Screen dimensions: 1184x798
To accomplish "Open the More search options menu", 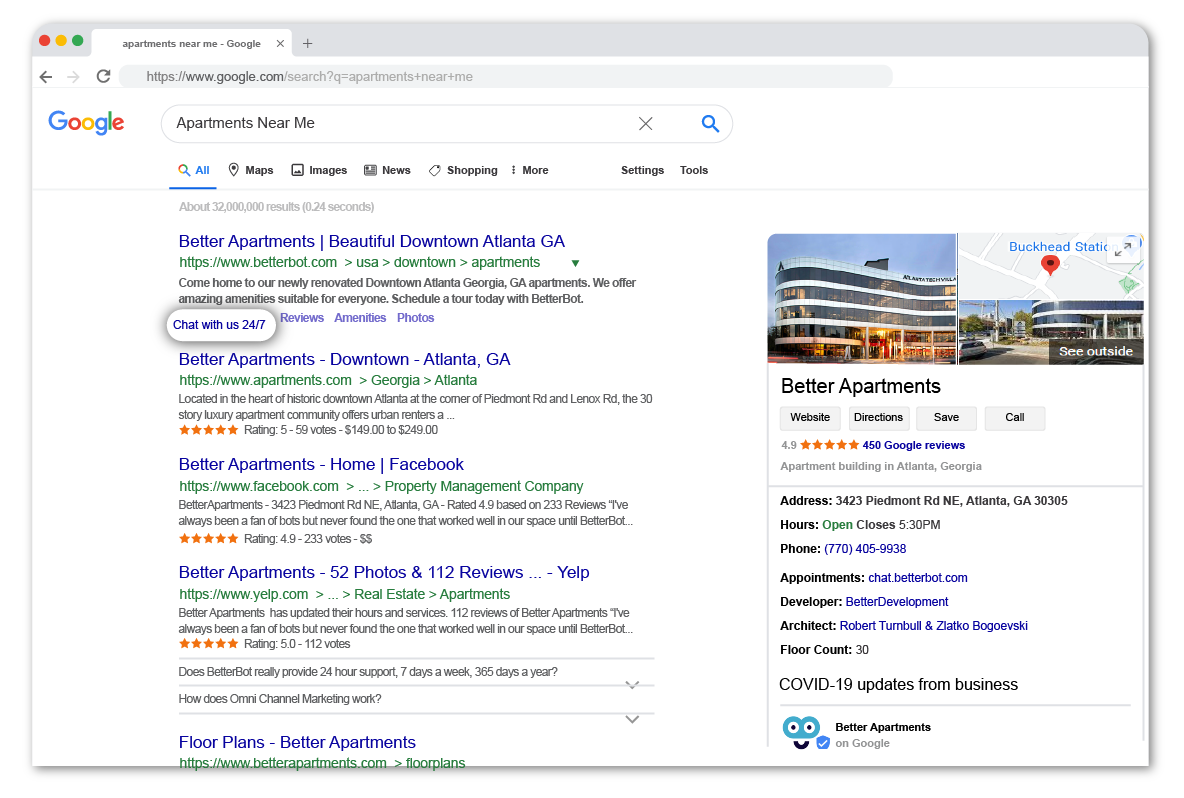I will 530,171.
